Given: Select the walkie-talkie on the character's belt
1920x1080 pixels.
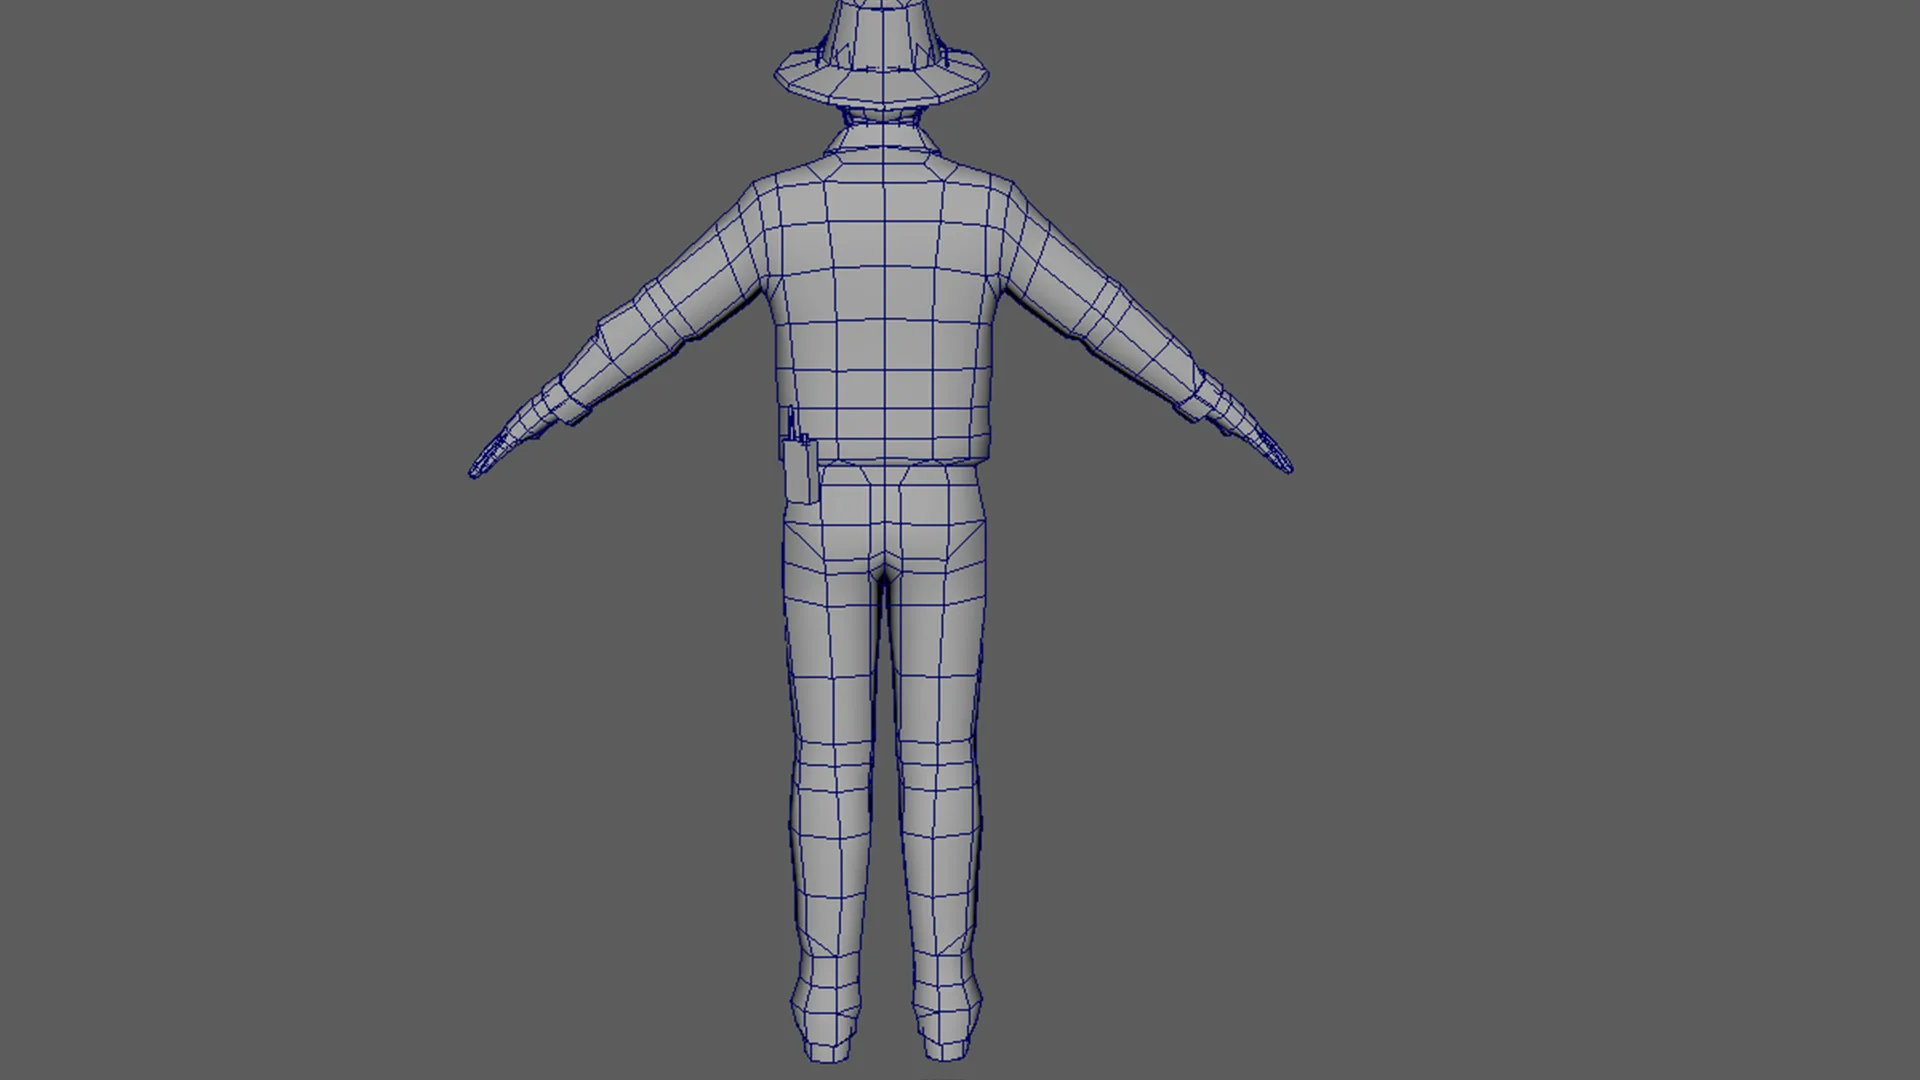Looking at the screenshot, I should click(800, 472).
